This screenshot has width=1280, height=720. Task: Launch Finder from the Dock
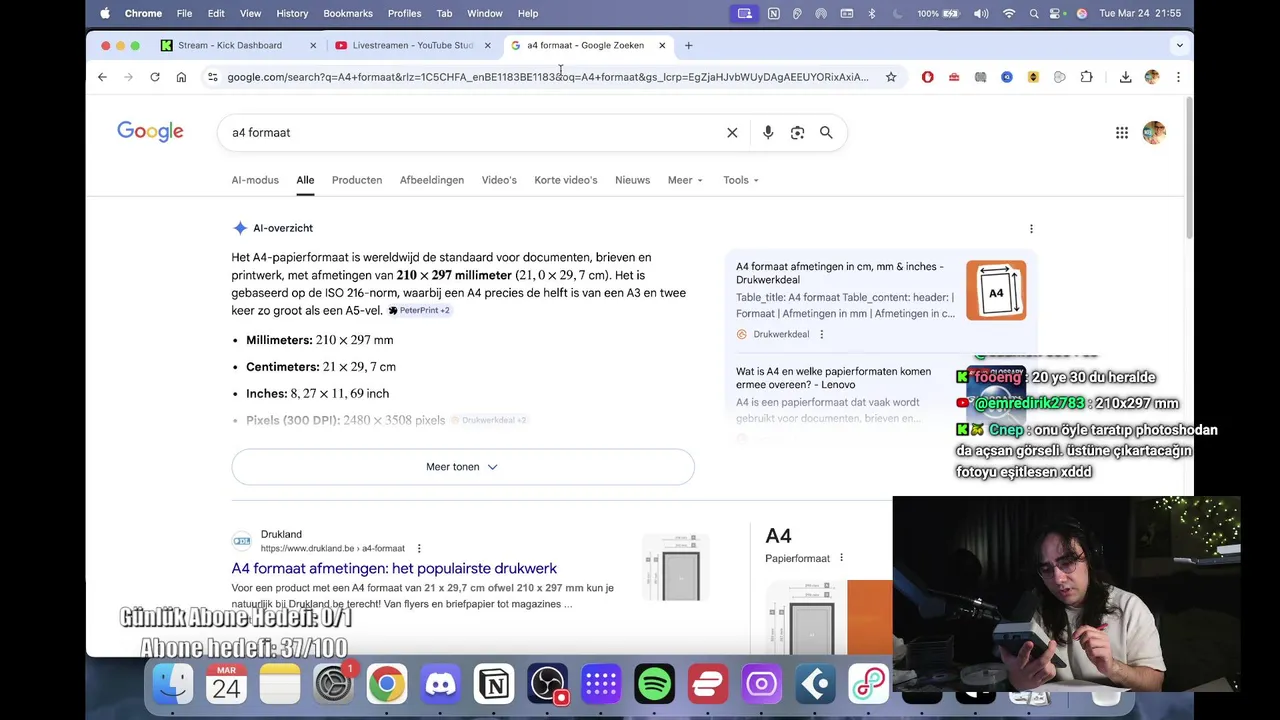172,684
